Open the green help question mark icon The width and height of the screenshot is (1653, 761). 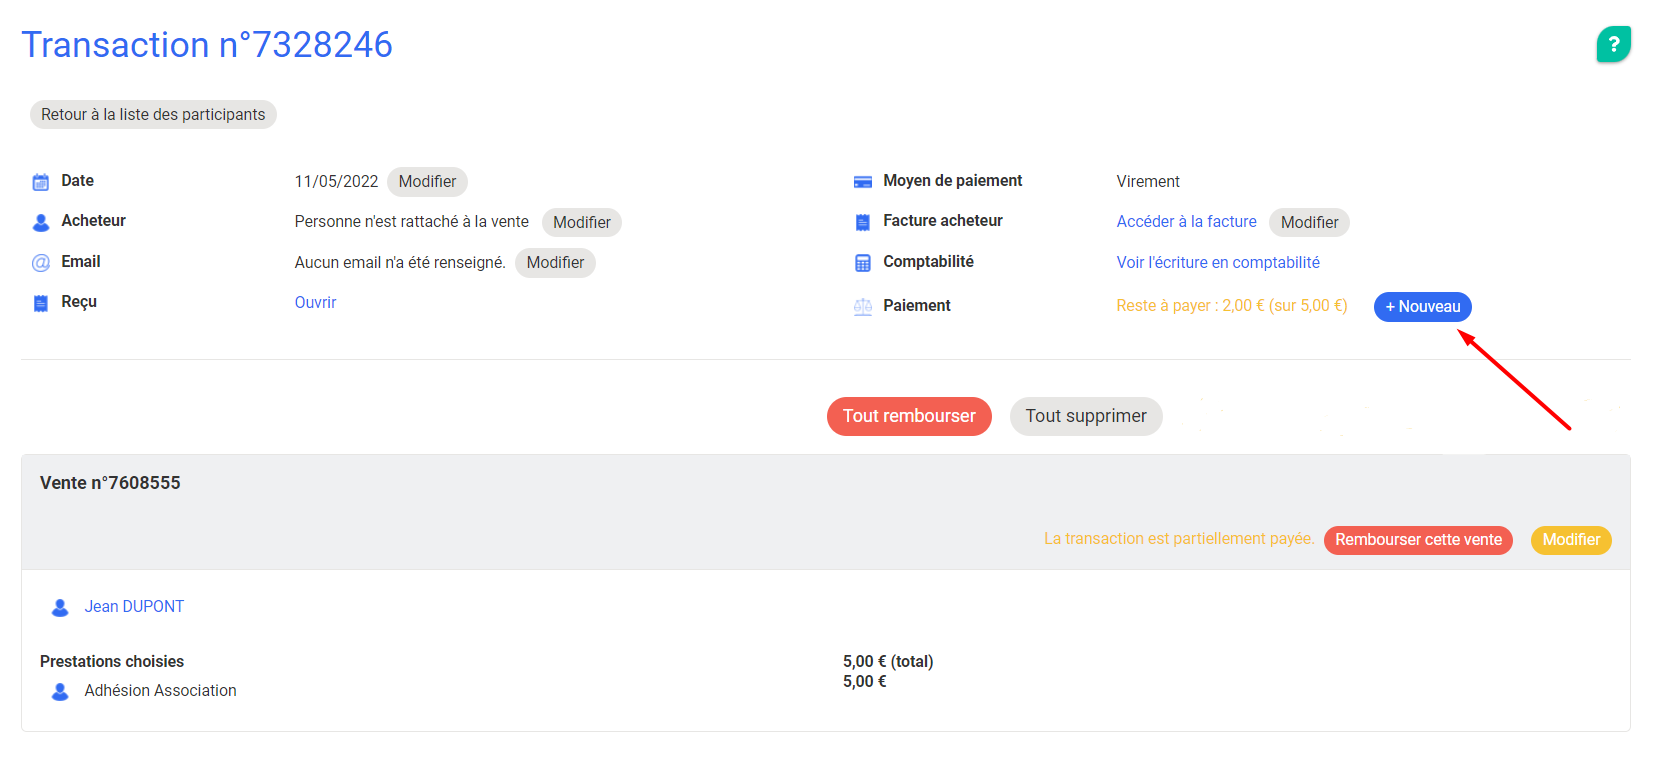click(1613, 44)
